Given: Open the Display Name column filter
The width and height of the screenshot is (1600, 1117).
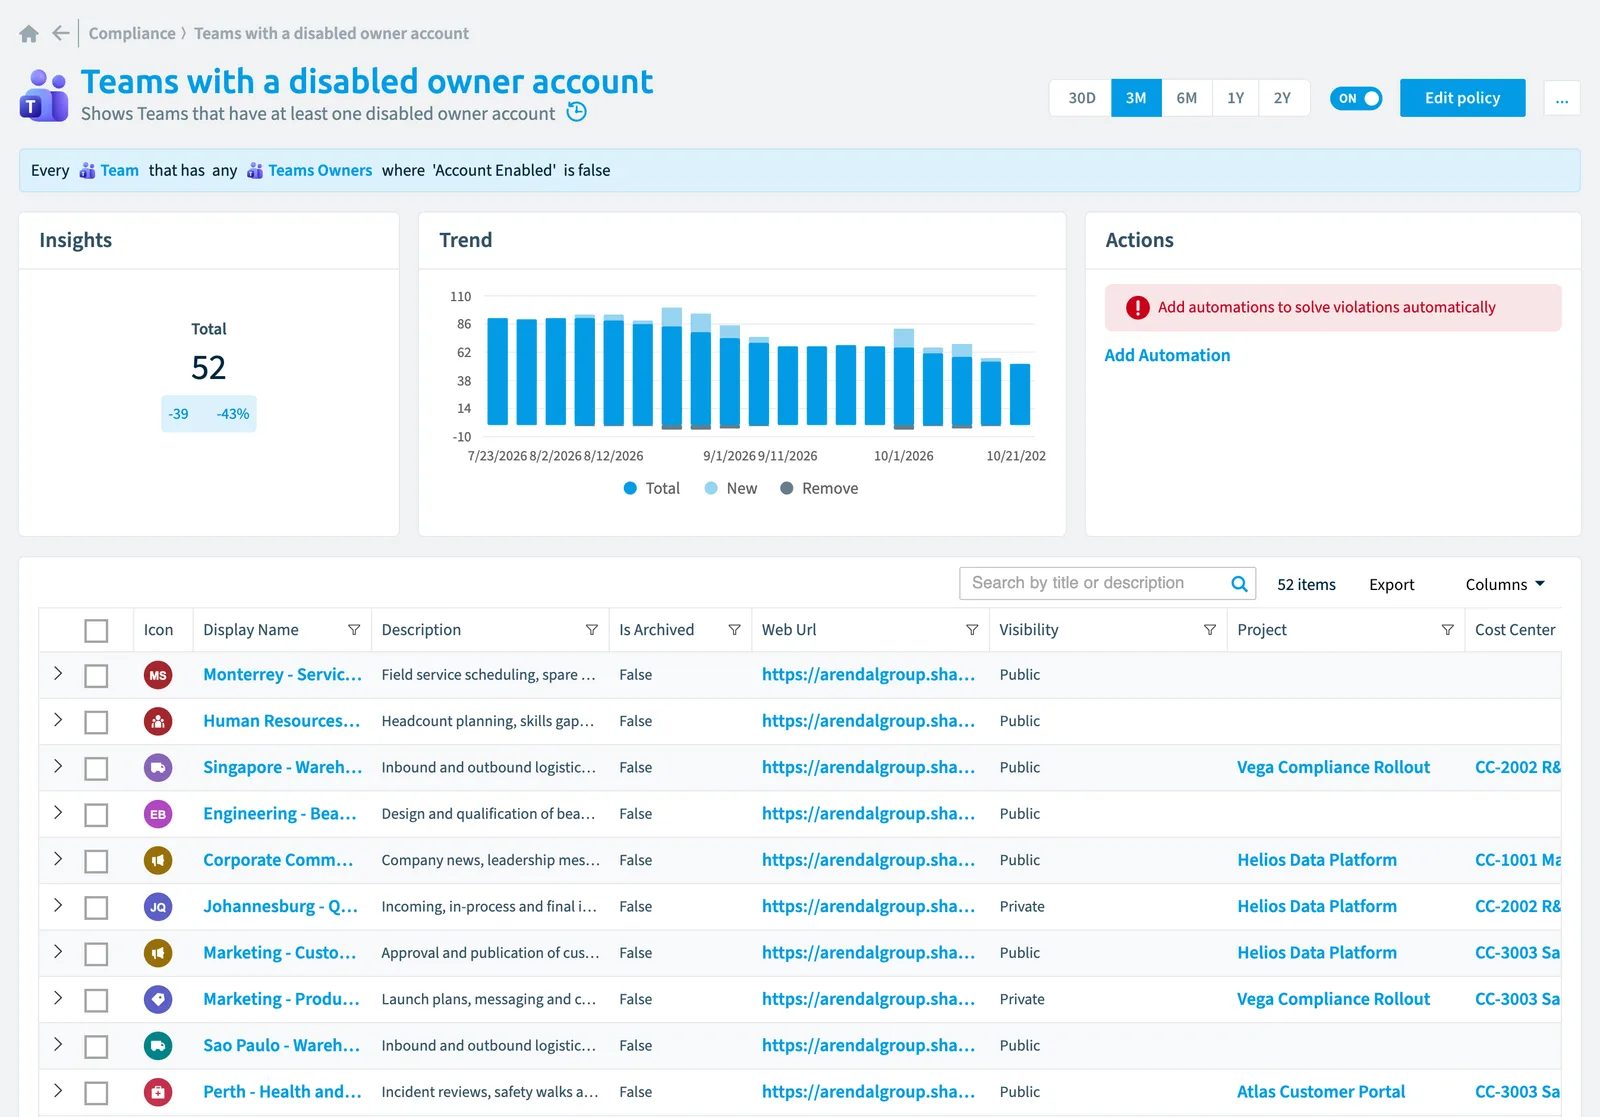Looking at the screenshot, I should tap(354, 630).
